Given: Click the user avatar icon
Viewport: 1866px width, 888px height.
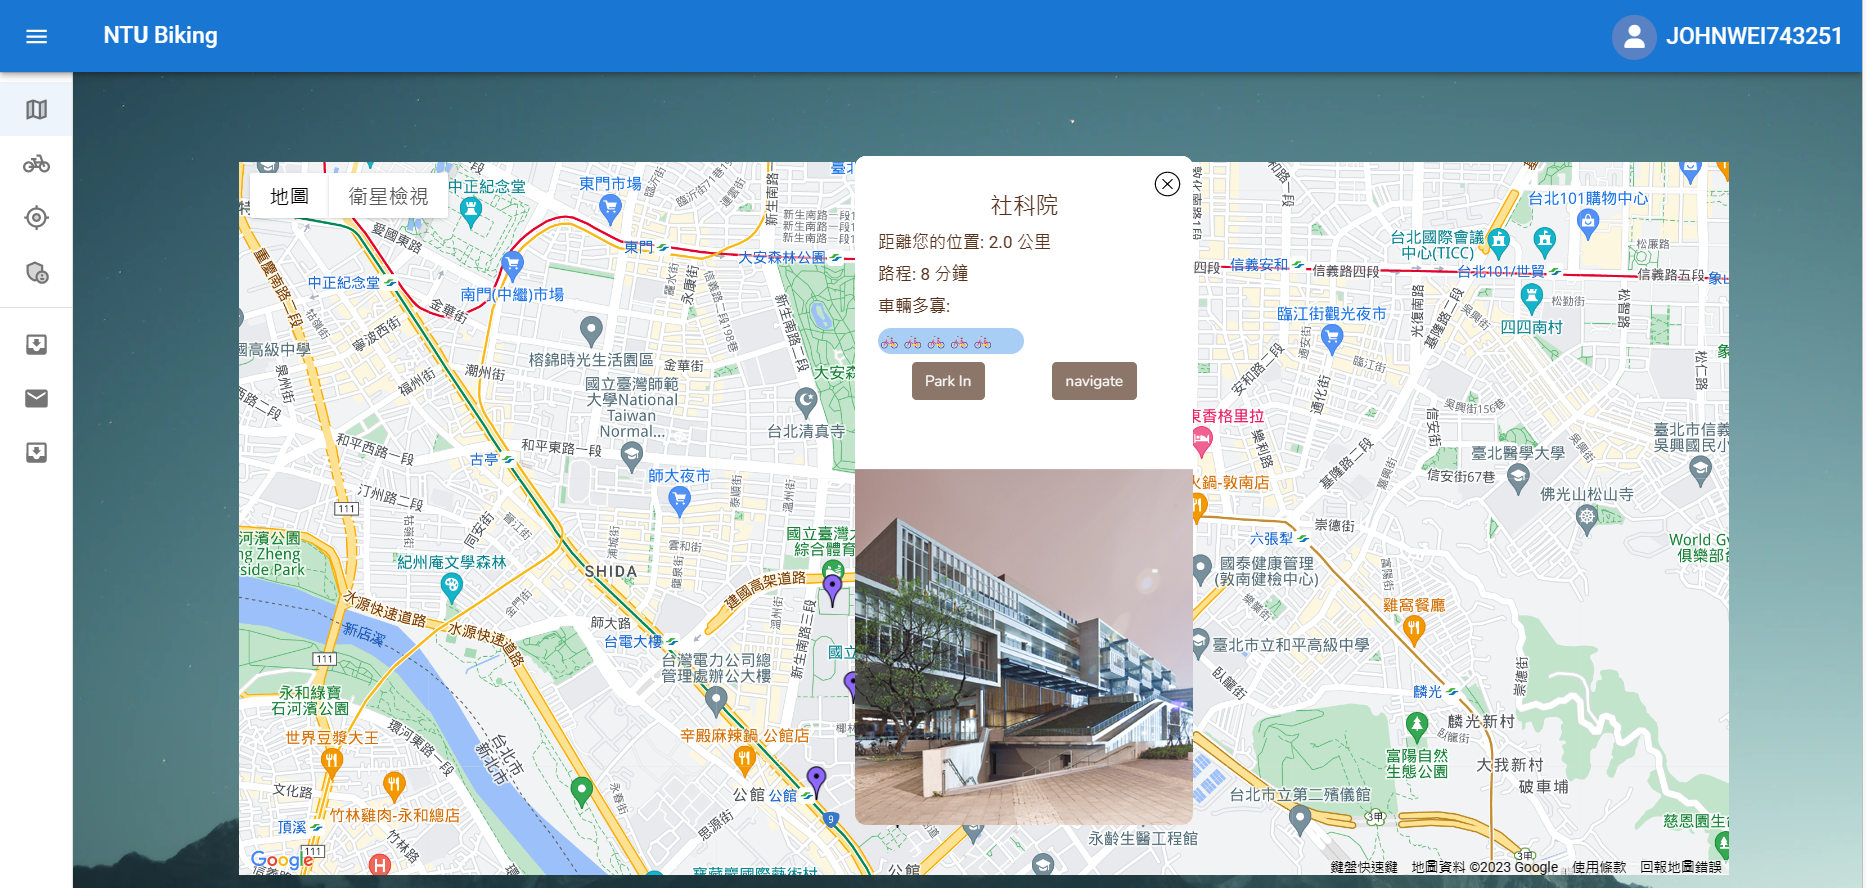Looking at the screenshot, I should click(x=1633, y=37).
